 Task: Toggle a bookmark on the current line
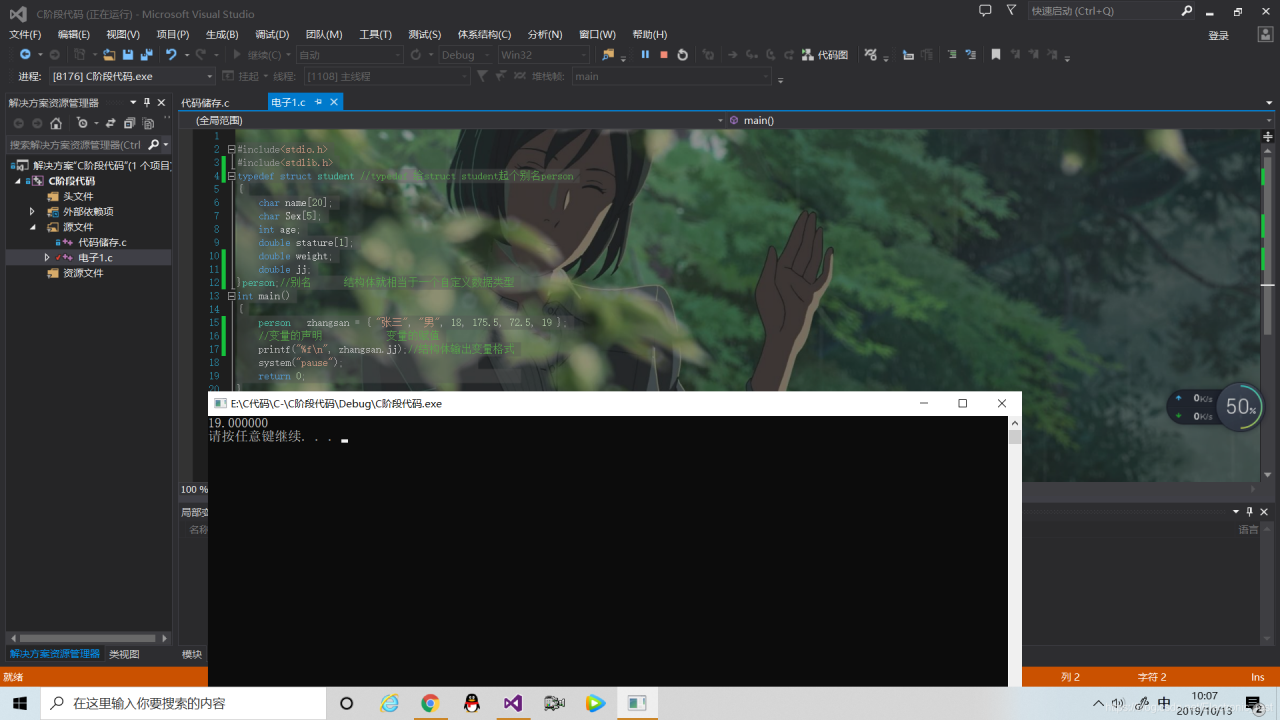(996, 55)
